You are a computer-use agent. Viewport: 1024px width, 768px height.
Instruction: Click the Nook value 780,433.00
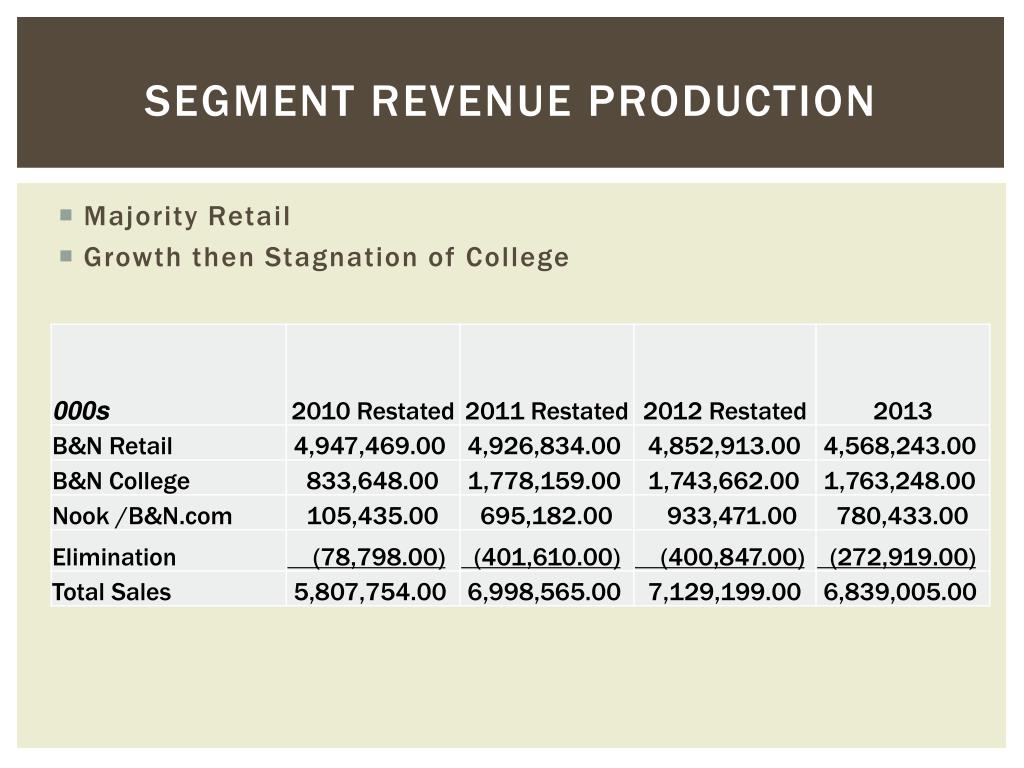[x=903, y=516]
